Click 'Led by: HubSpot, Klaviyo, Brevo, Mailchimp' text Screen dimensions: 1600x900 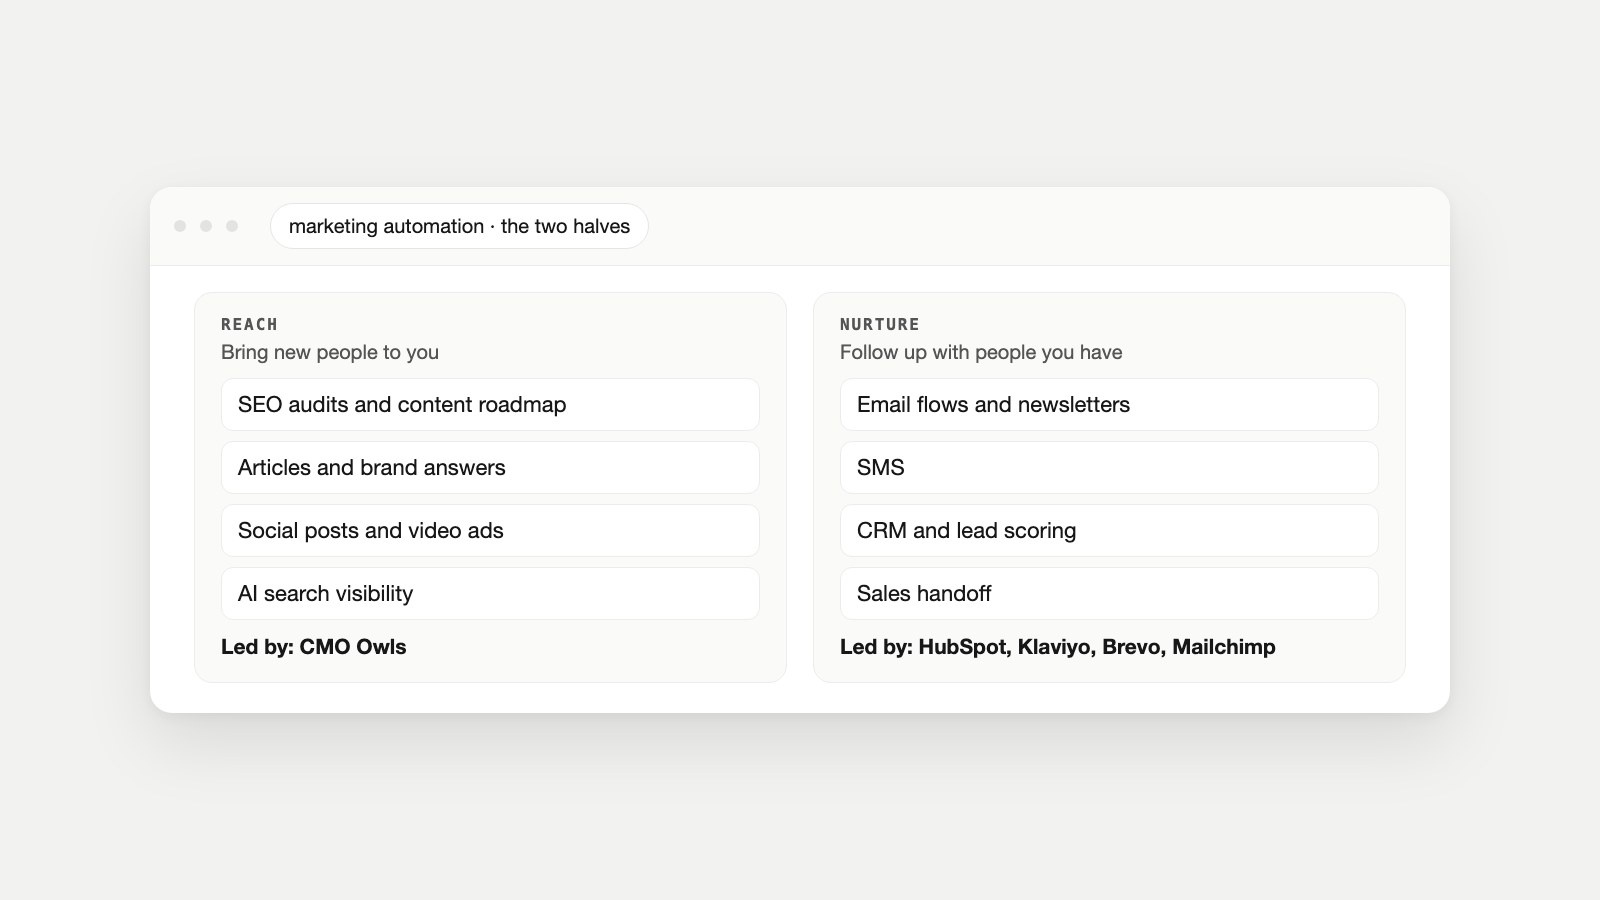[x=1058, y=647]
